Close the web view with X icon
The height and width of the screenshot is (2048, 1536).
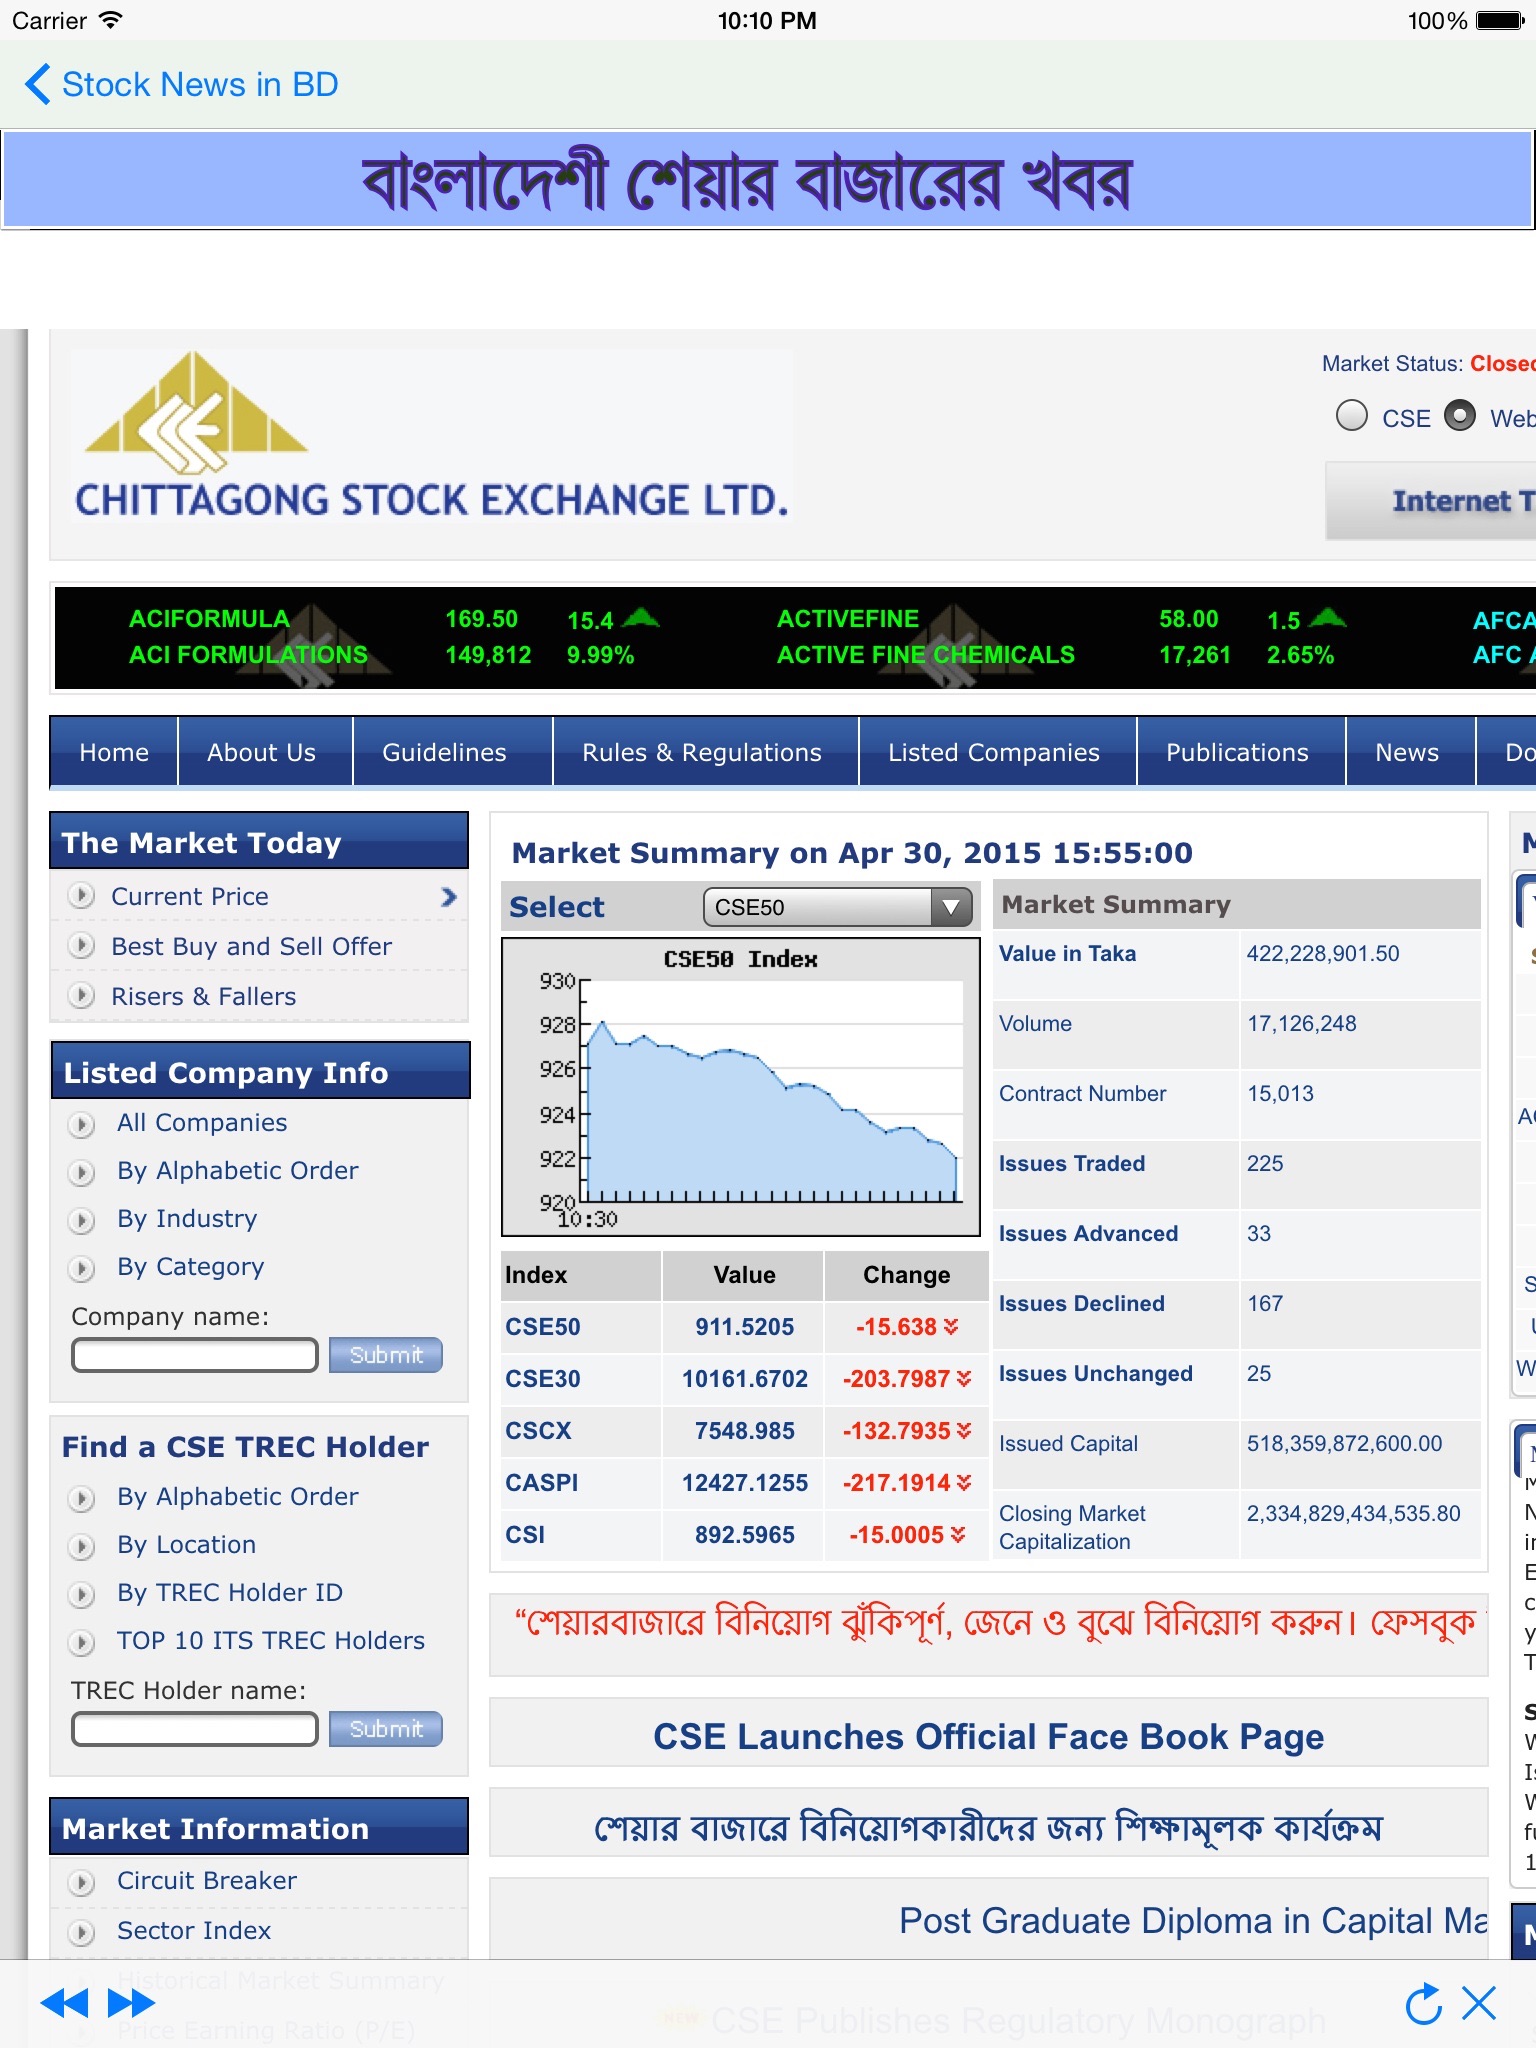[x=1479, y=2003]
